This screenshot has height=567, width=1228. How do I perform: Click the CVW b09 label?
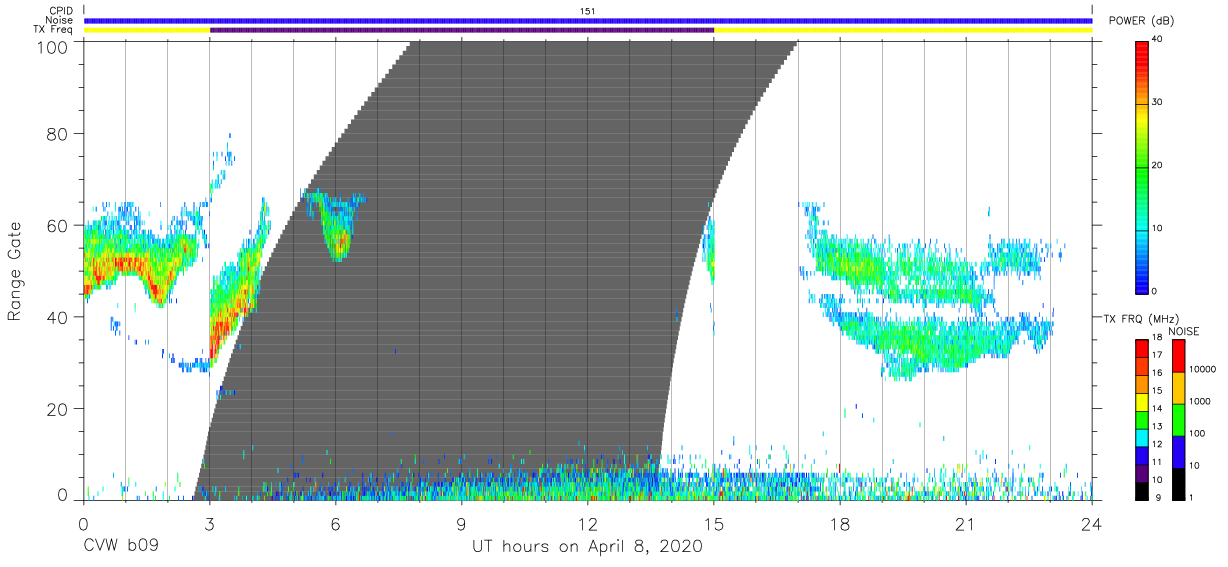[120, 546]
